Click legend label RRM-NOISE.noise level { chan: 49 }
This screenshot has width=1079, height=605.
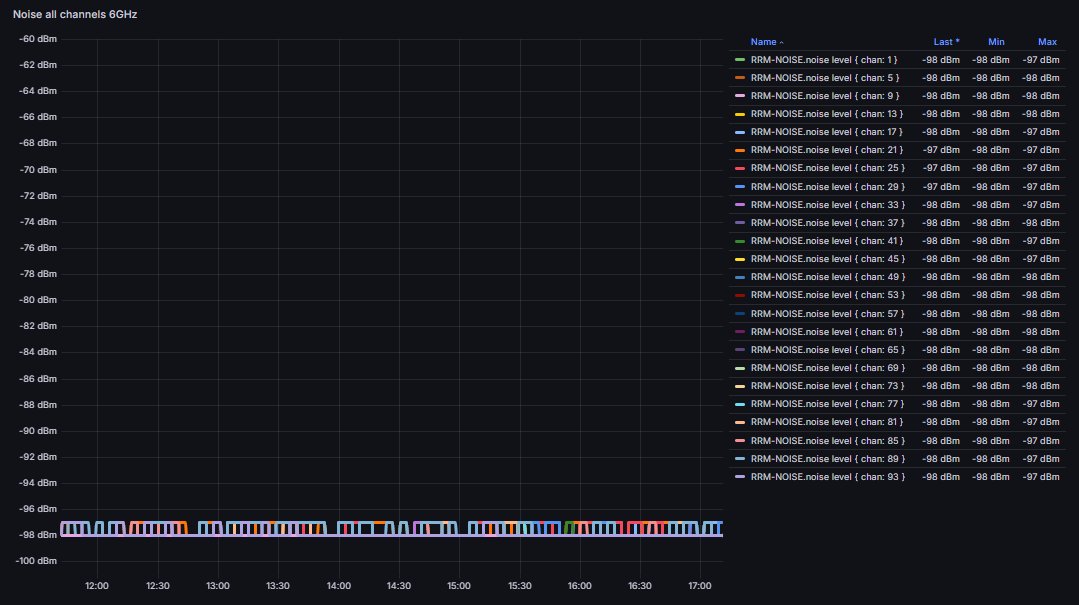tap(827, 277)
